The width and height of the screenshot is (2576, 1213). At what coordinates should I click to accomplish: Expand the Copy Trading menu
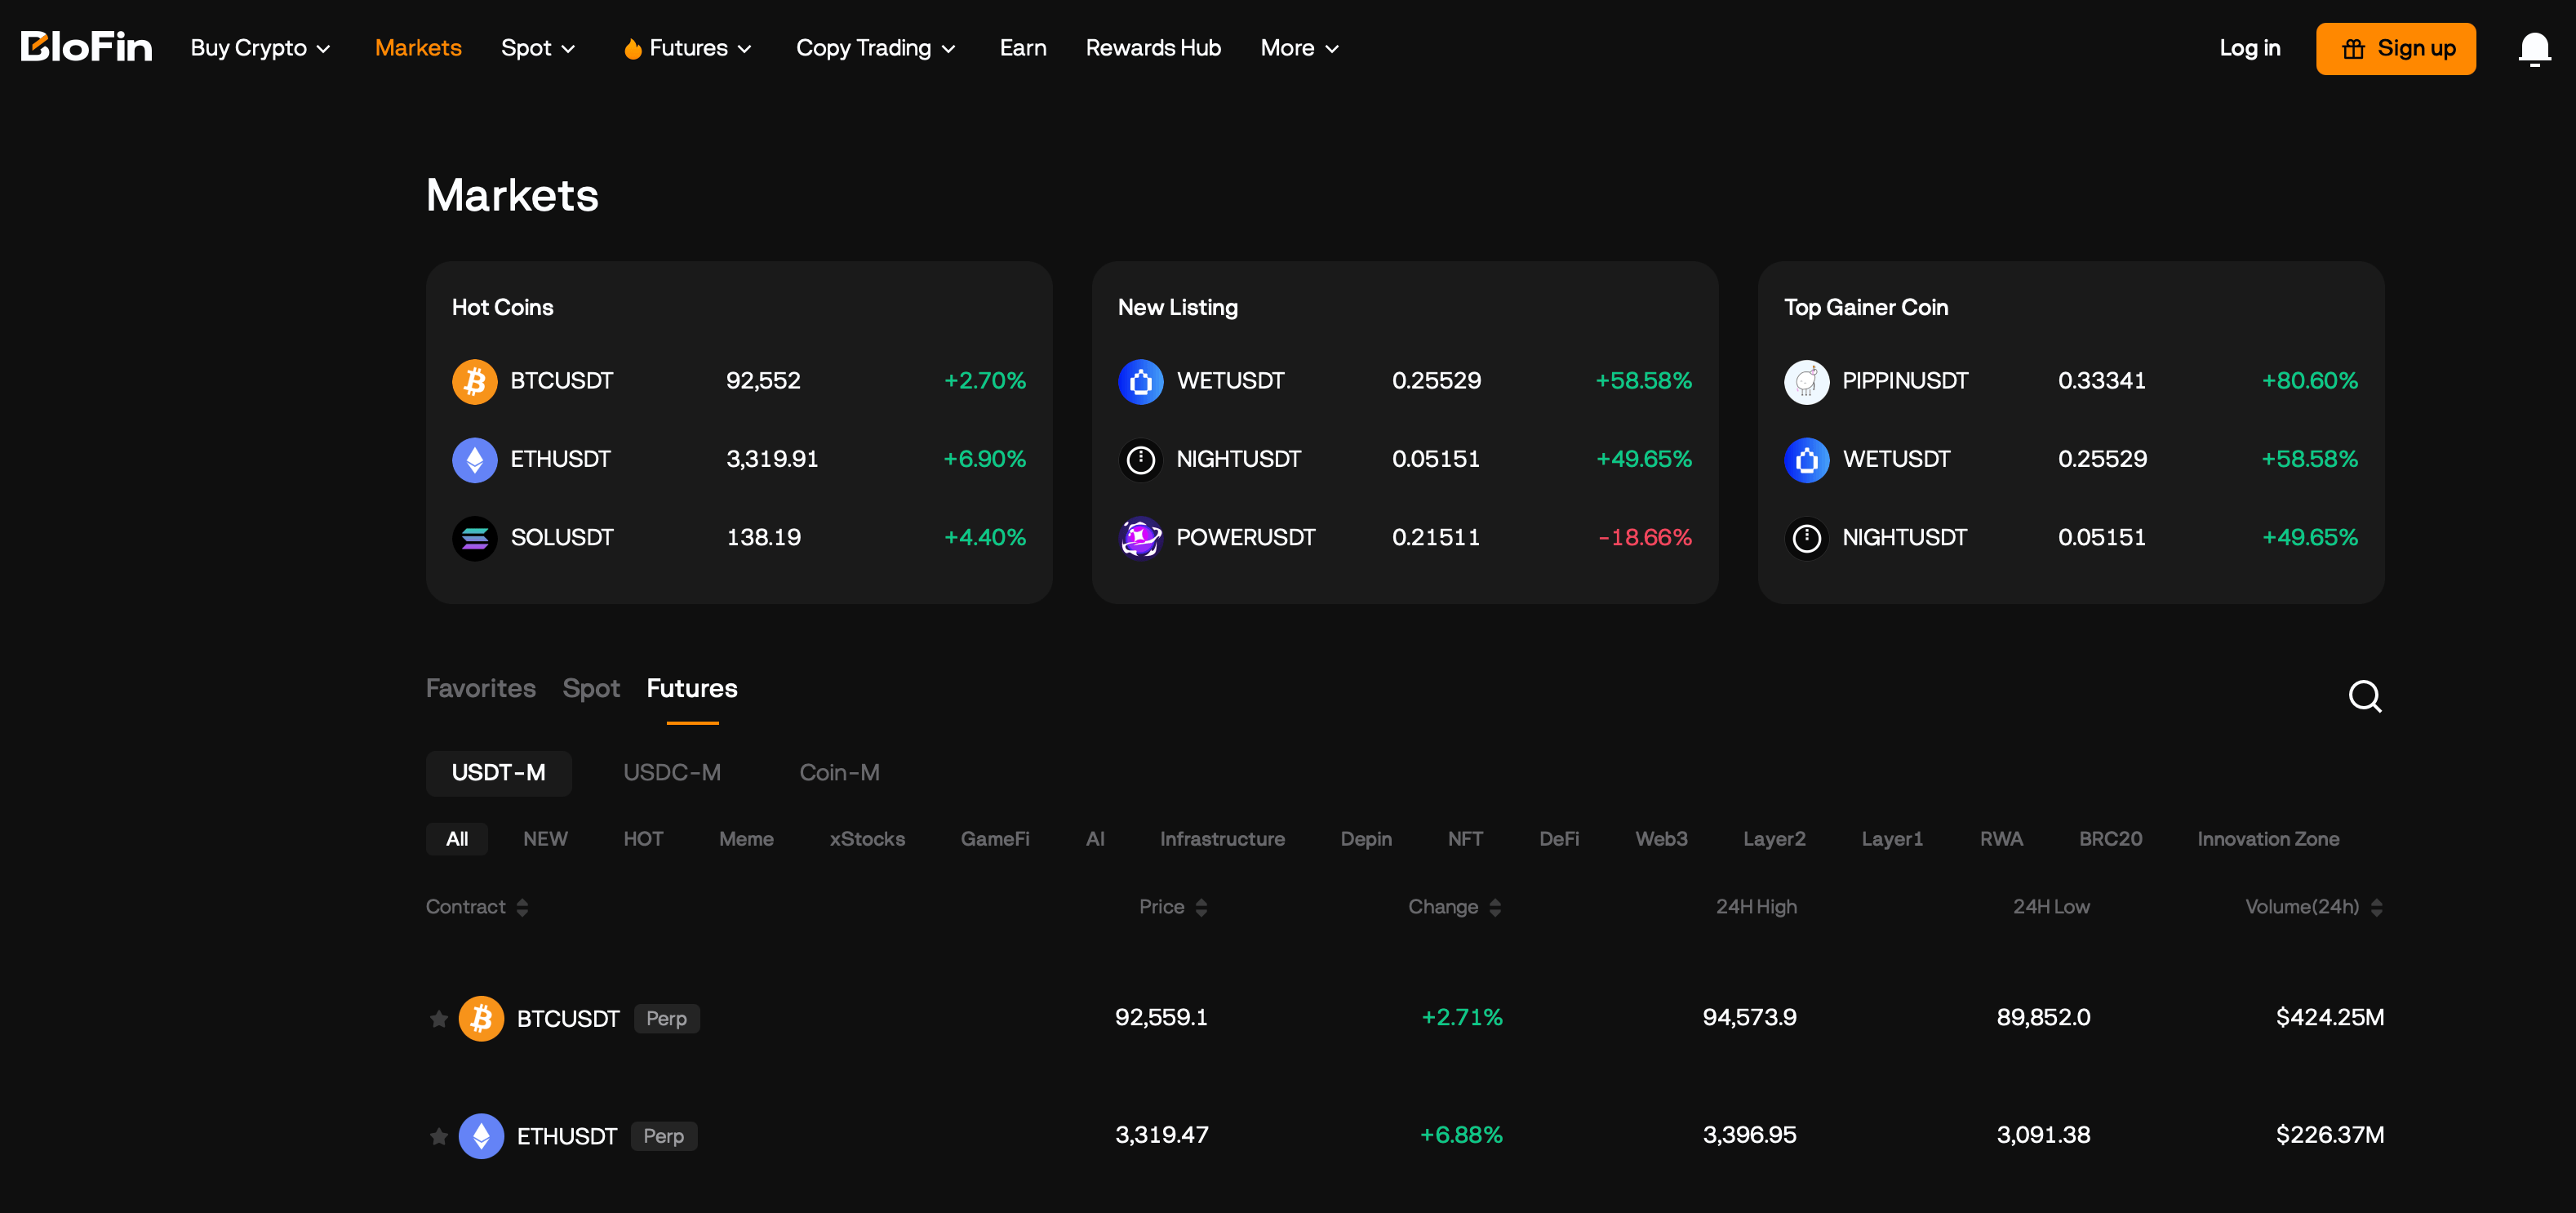[x=875, y=47]
